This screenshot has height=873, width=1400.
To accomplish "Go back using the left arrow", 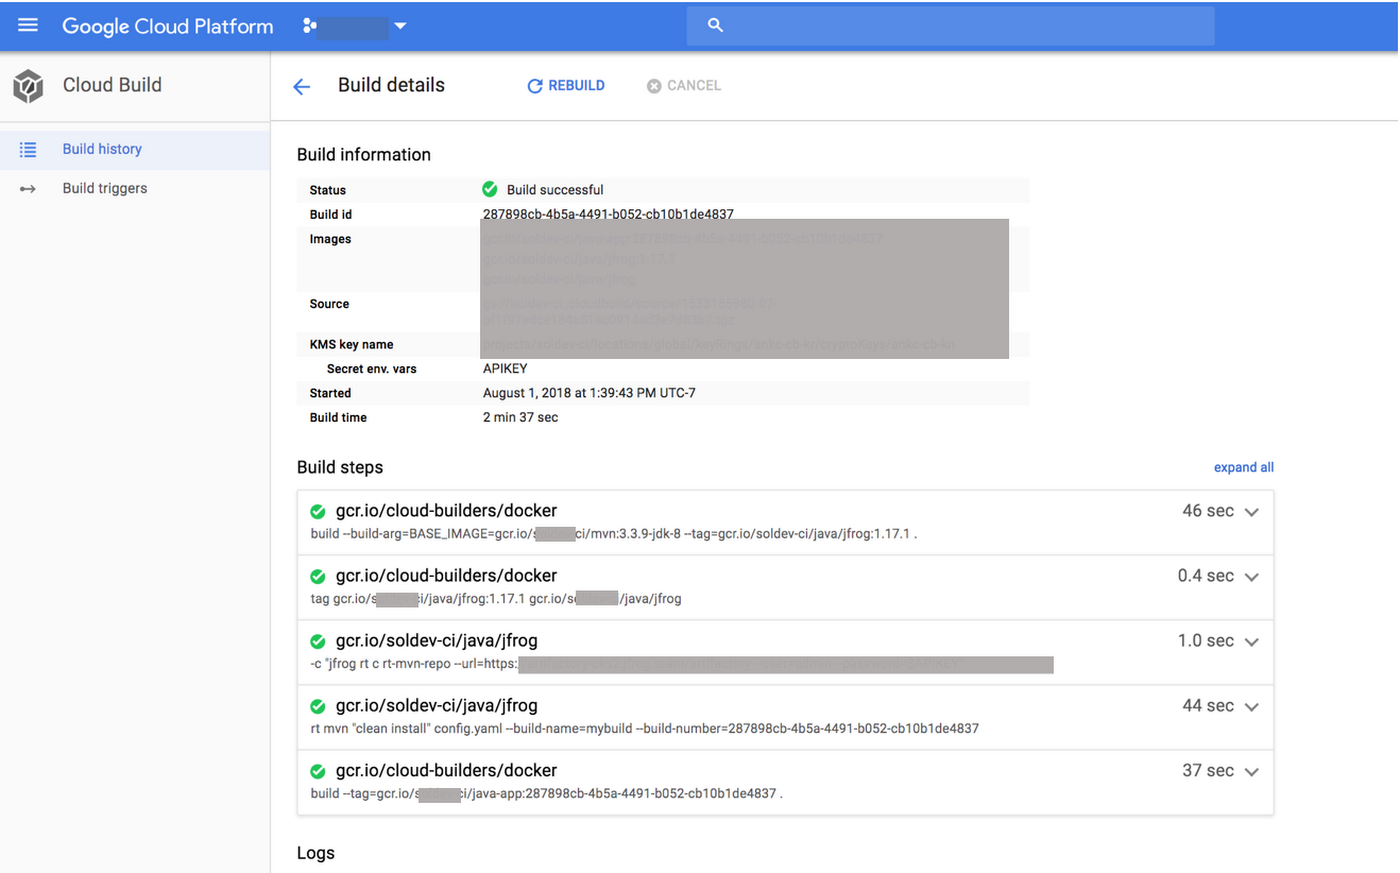I will tap(302, 87).
